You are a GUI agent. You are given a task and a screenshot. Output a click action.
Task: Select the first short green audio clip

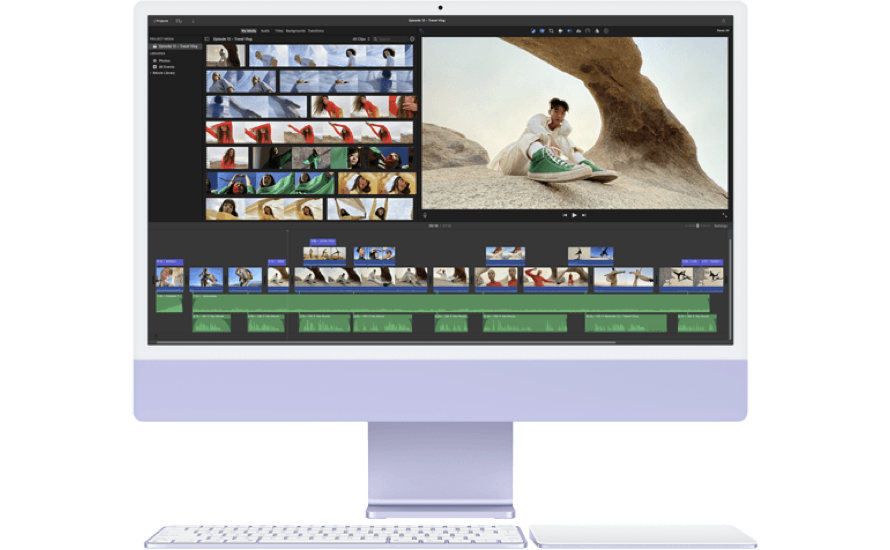click(170, 303)
